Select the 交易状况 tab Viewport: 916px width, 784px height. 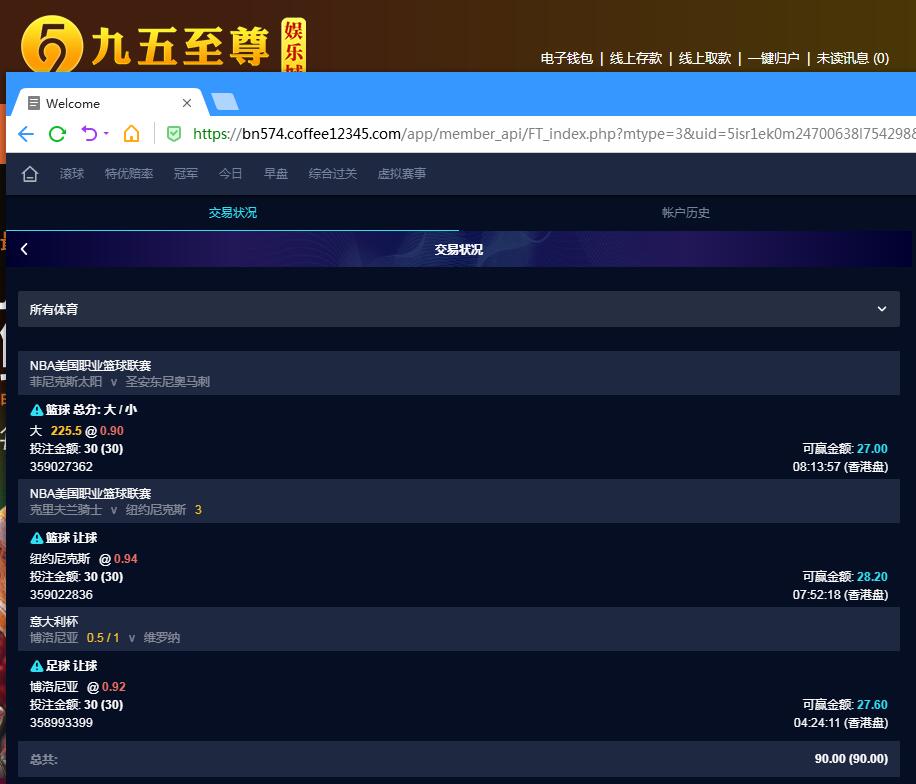tap(232, 213)
